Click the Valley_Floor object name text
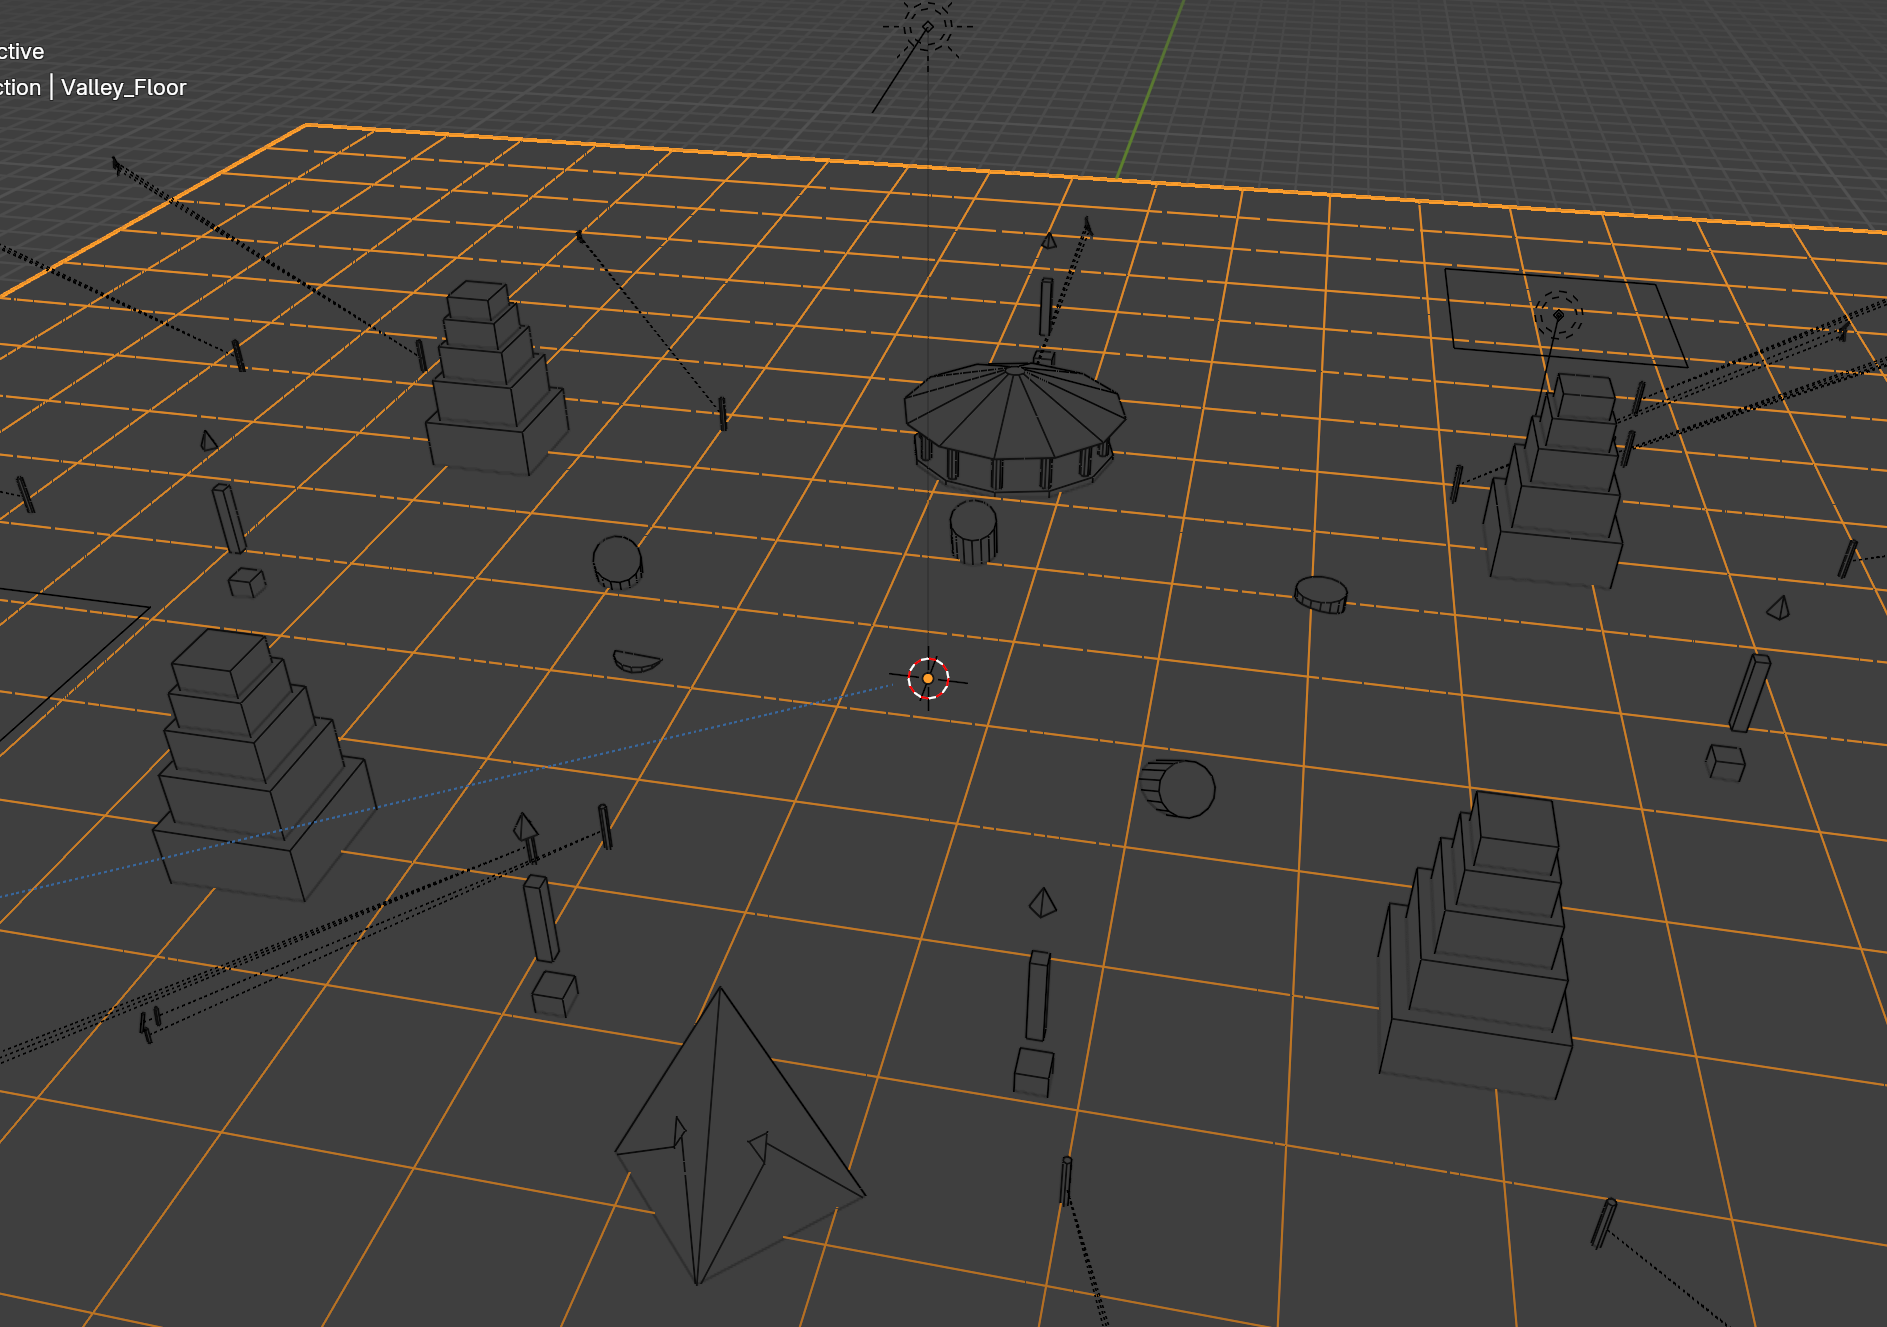This screenshot has height=1327, width=1887. click(124, 87)
